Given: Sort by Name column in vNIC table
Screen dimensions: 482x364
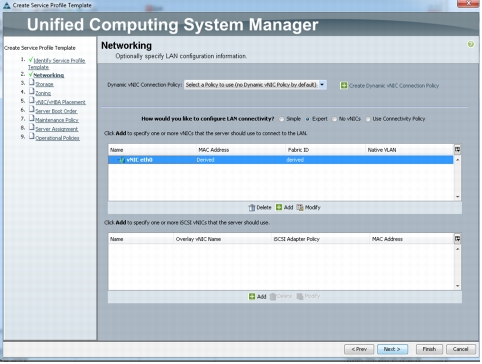Looking at the screenshot, I should pyautogui.click(x=152, y=150).
